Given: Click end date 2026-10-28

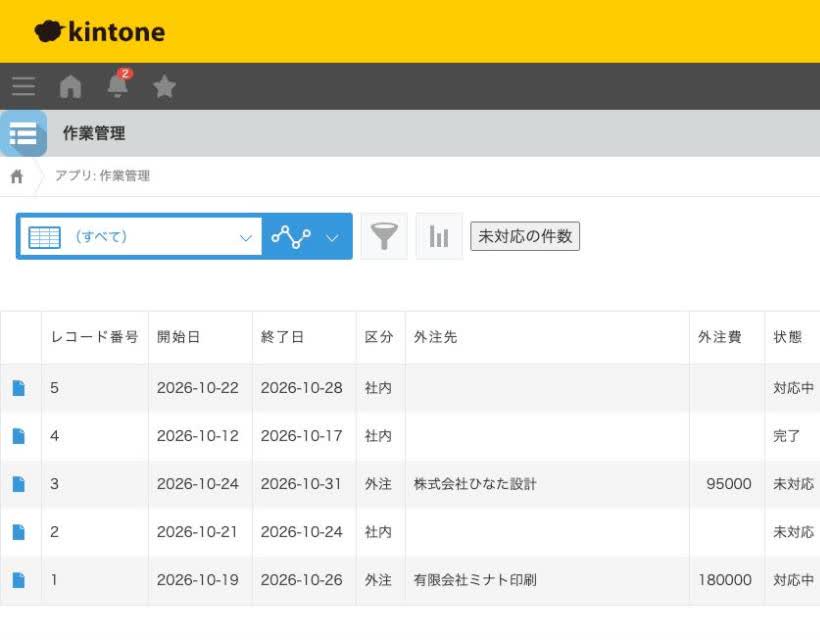Looking at the screenshot, I should 302,388.
